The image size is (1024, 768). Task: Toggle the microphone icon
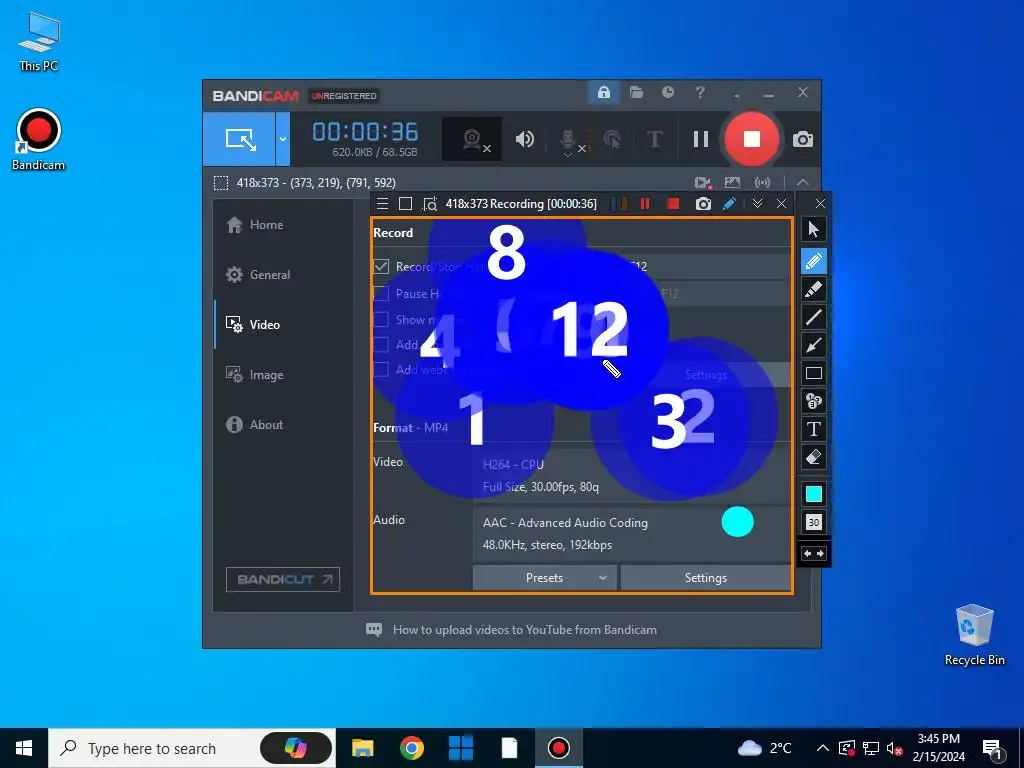[568, 141]
